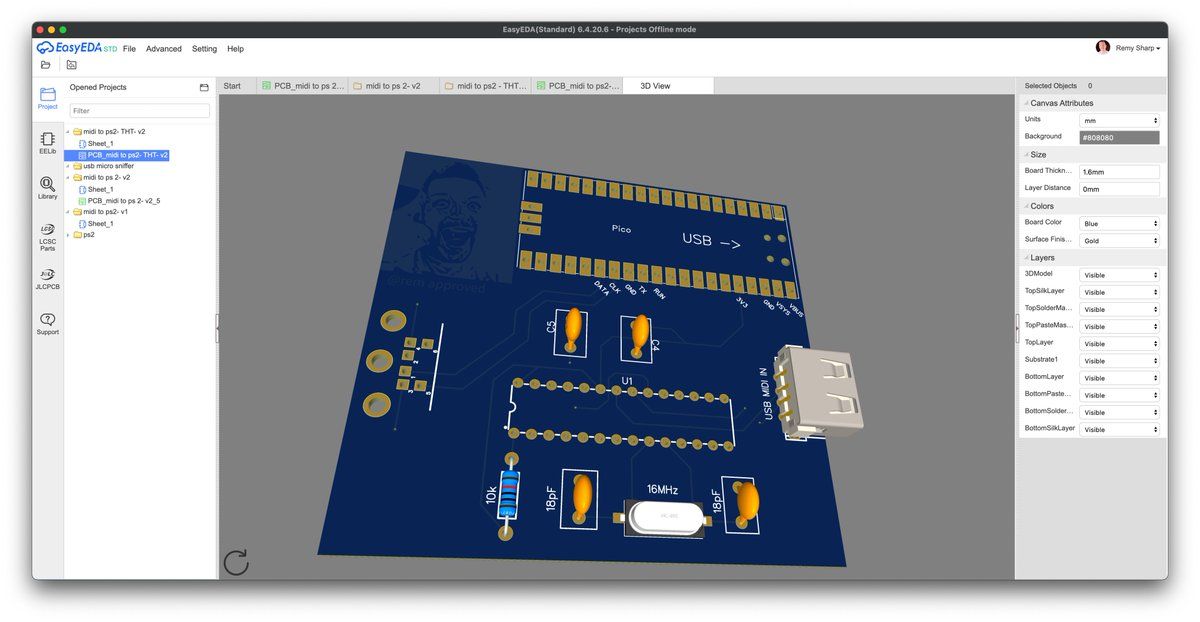Switch to the Start tab
Viewport: 1200px width, 622px height.
coord(232,86)
